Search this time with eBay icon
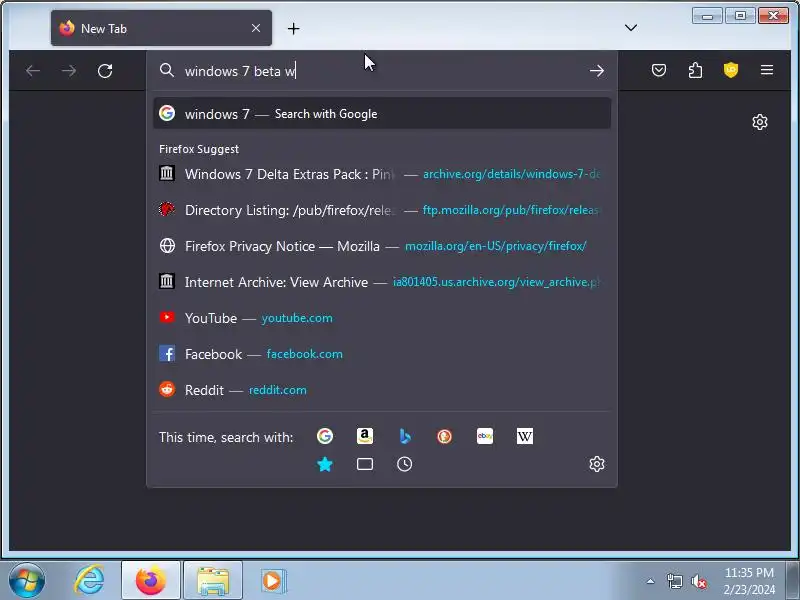 [485, 436]
